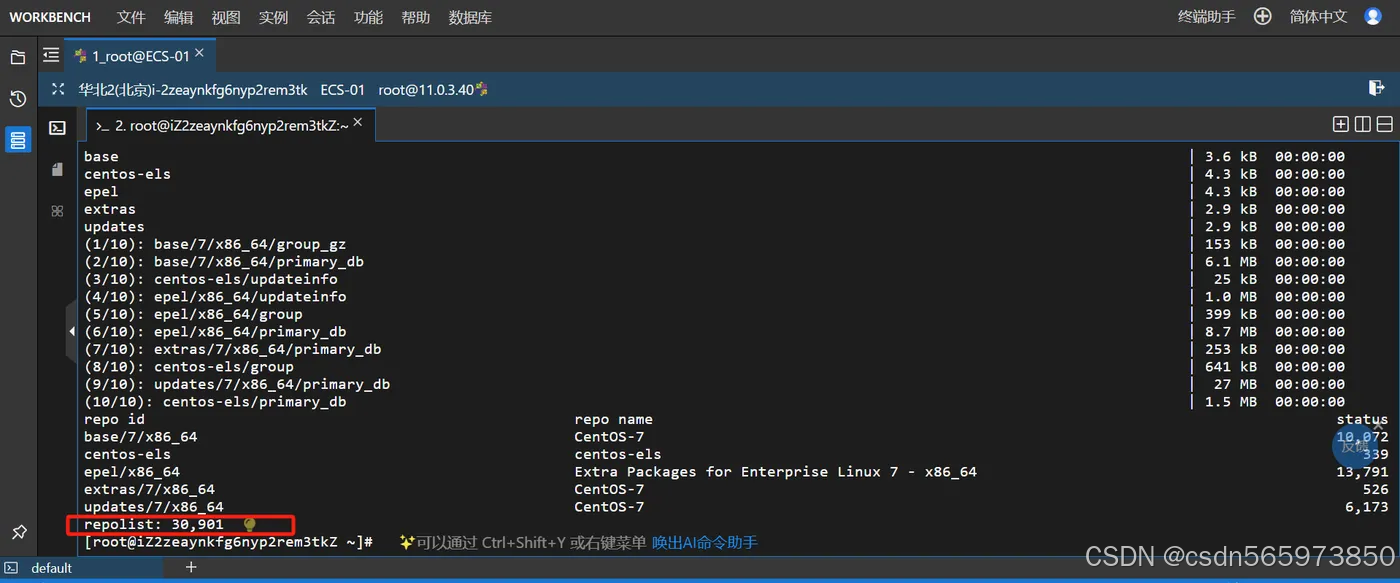Open the four-squares grid icon in inner sidebar
The width and height of the screenshot is (1400, 583).
click(57, 211)
